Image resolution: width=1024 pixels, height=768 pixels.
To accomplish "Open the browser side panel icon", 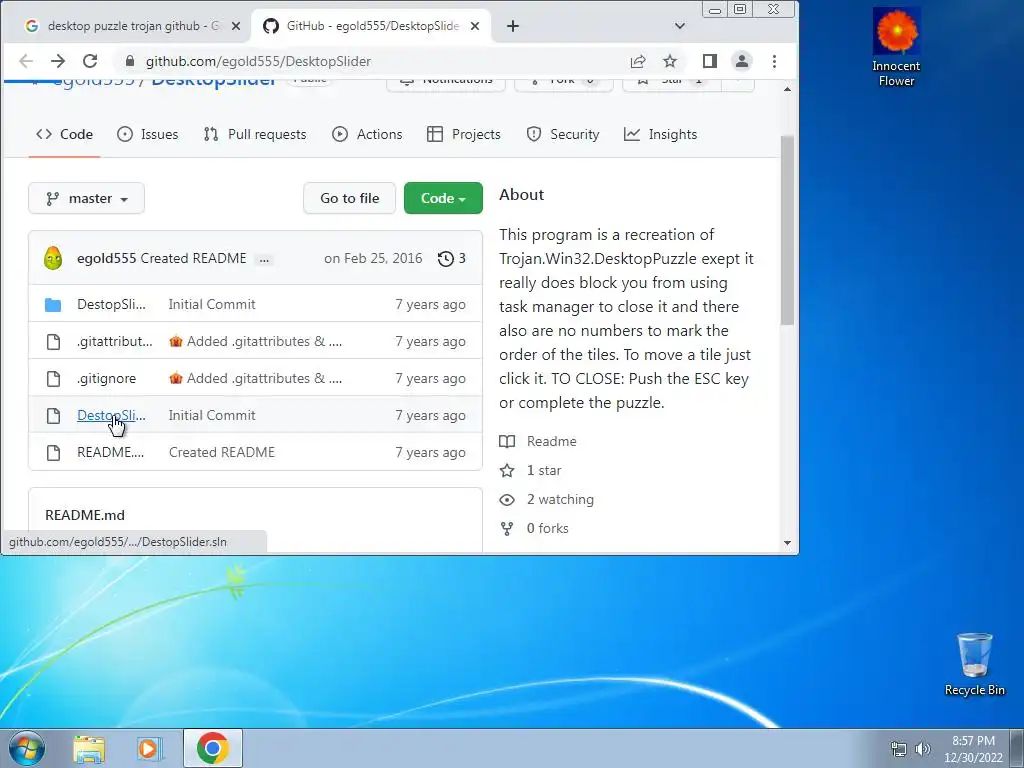I will (x=710, y=61).
